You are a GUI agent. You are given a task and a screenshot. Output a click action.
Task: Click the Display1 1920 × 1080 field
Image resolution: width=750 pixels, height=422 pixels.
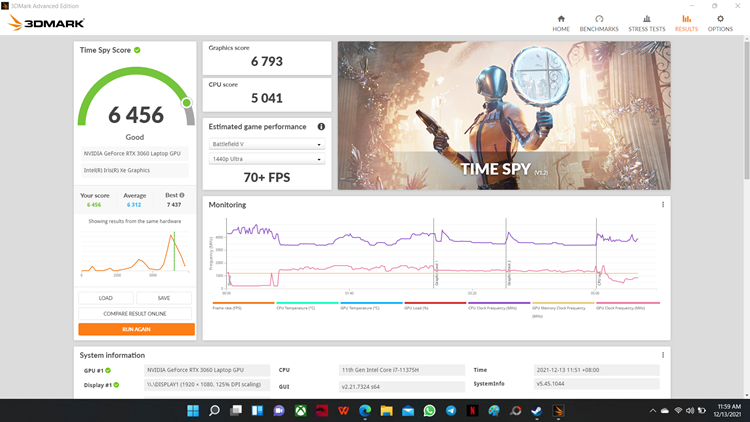click(x=207, y=384)
